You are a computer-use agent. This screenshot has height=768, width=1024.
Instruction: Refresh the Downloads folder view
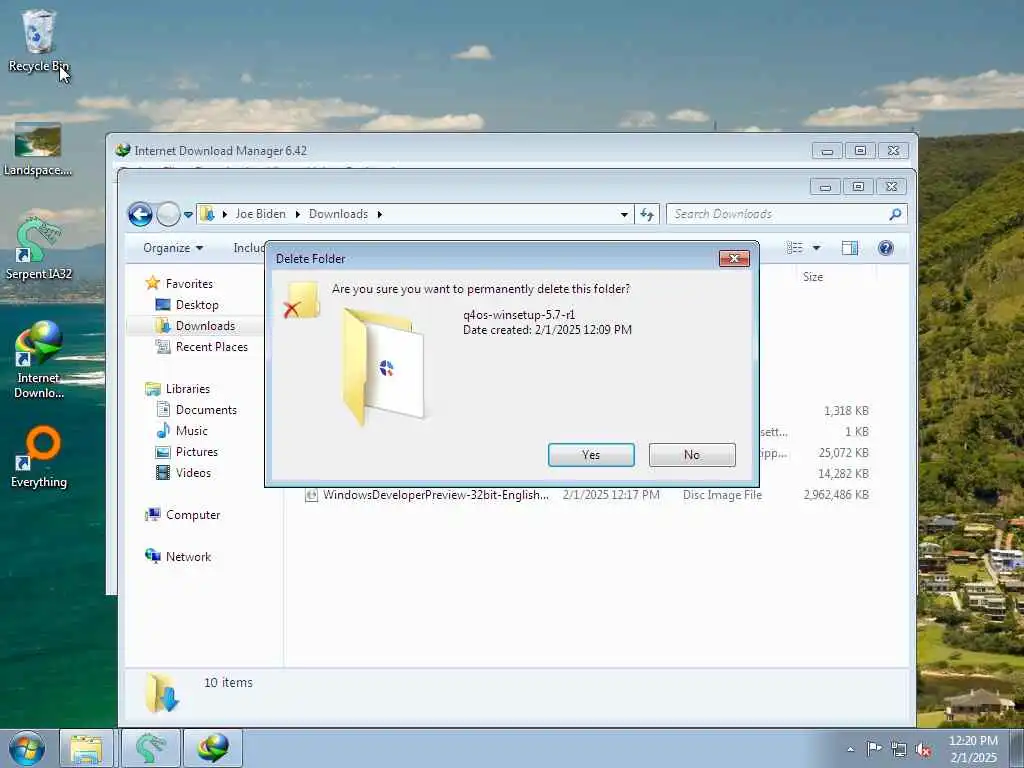click(x=647, y=214)
